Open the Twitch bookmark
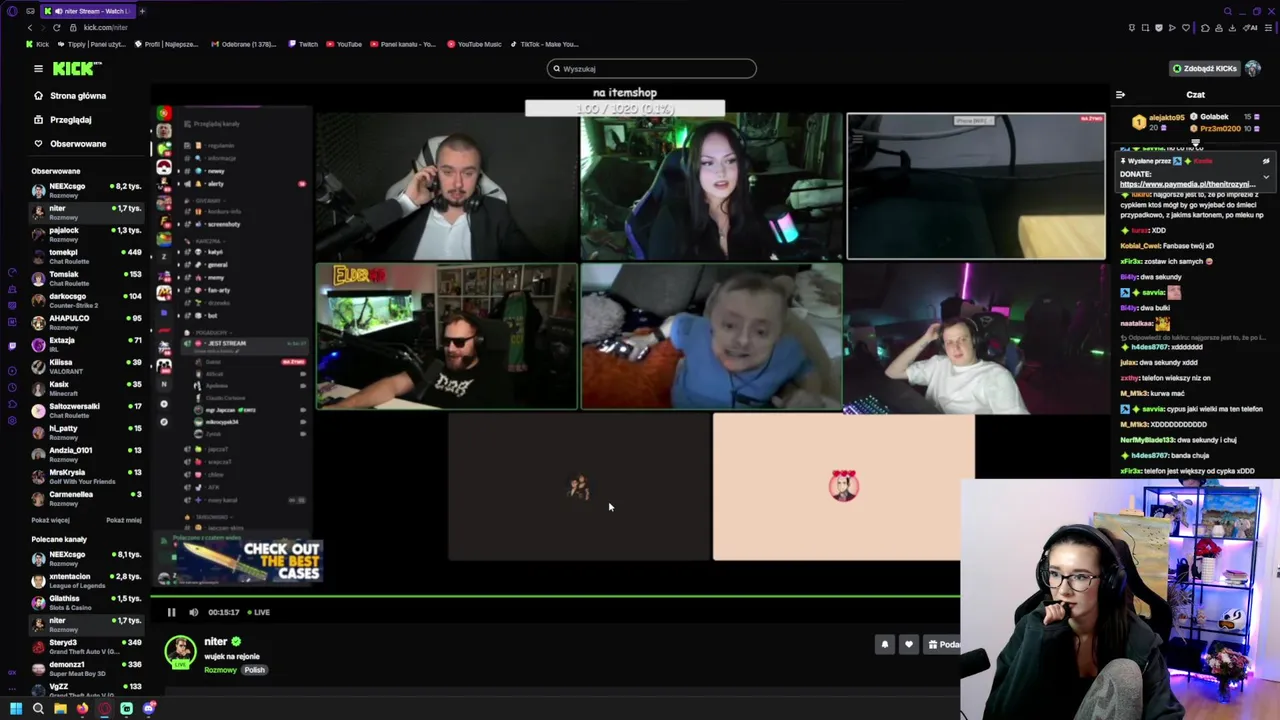 (x=303, y=44)
